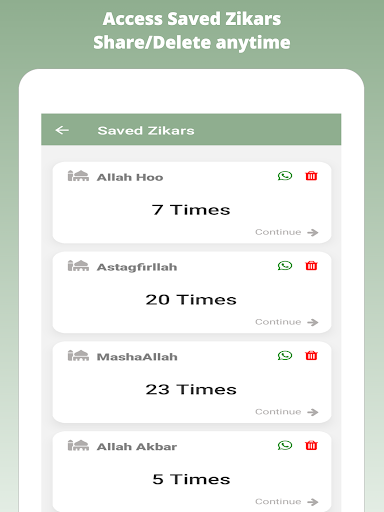Share MashaAllah zikar via WhatsApp
The image size is (384, 512).
click(x=285, y=355)
